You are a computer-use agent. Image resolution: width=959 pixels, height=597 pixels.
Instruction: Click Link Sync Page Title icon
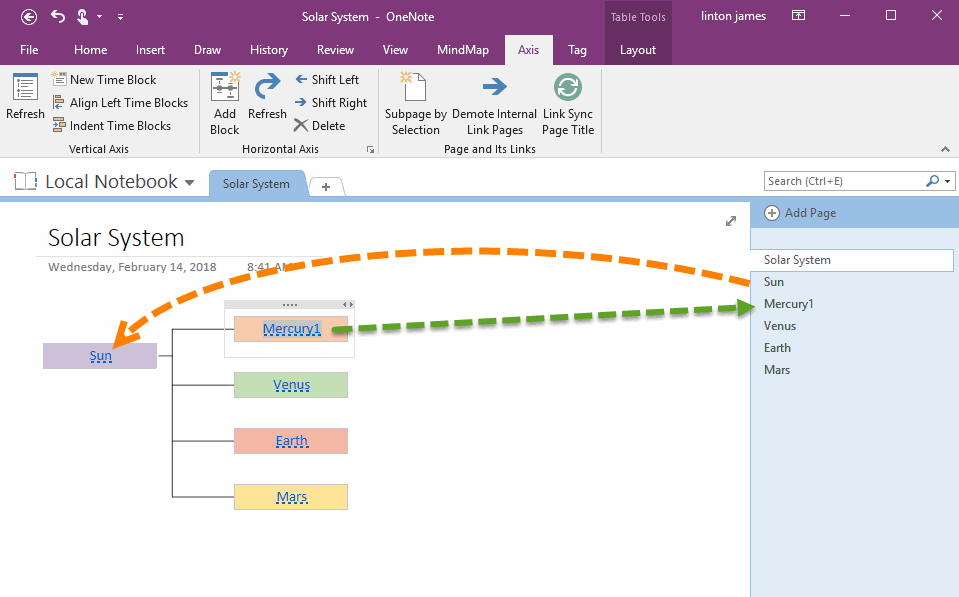(x=568, y=89)
